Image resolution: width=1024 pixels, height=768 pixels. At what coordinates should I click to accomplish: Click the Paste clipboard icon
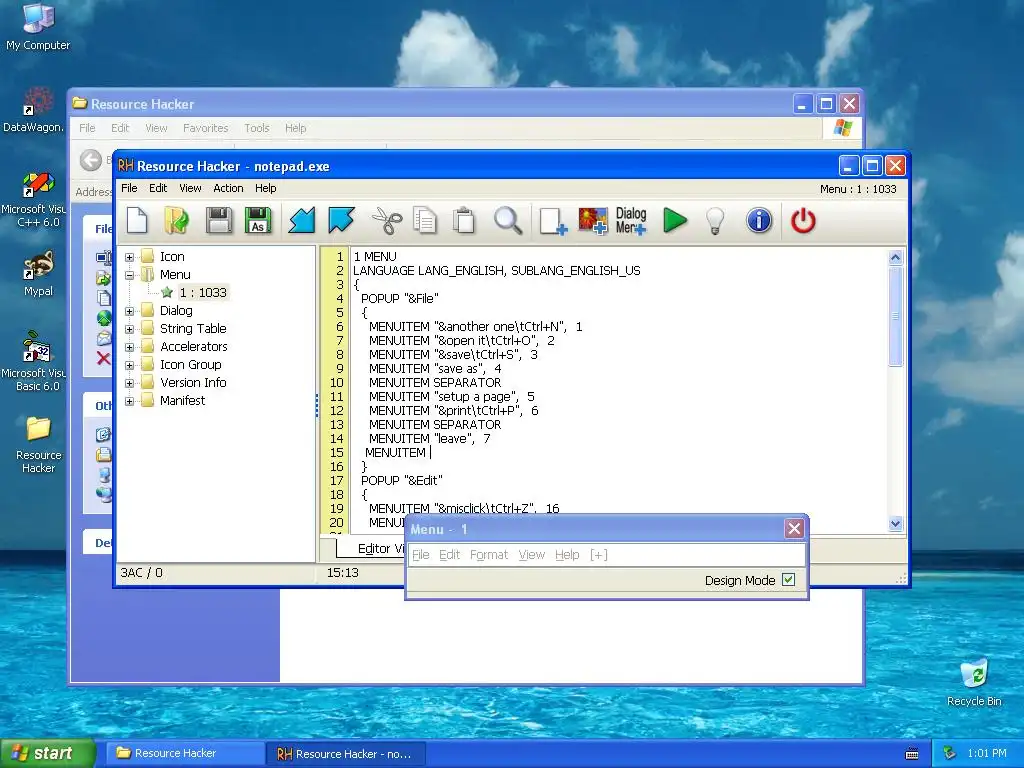tap(464, 221)
